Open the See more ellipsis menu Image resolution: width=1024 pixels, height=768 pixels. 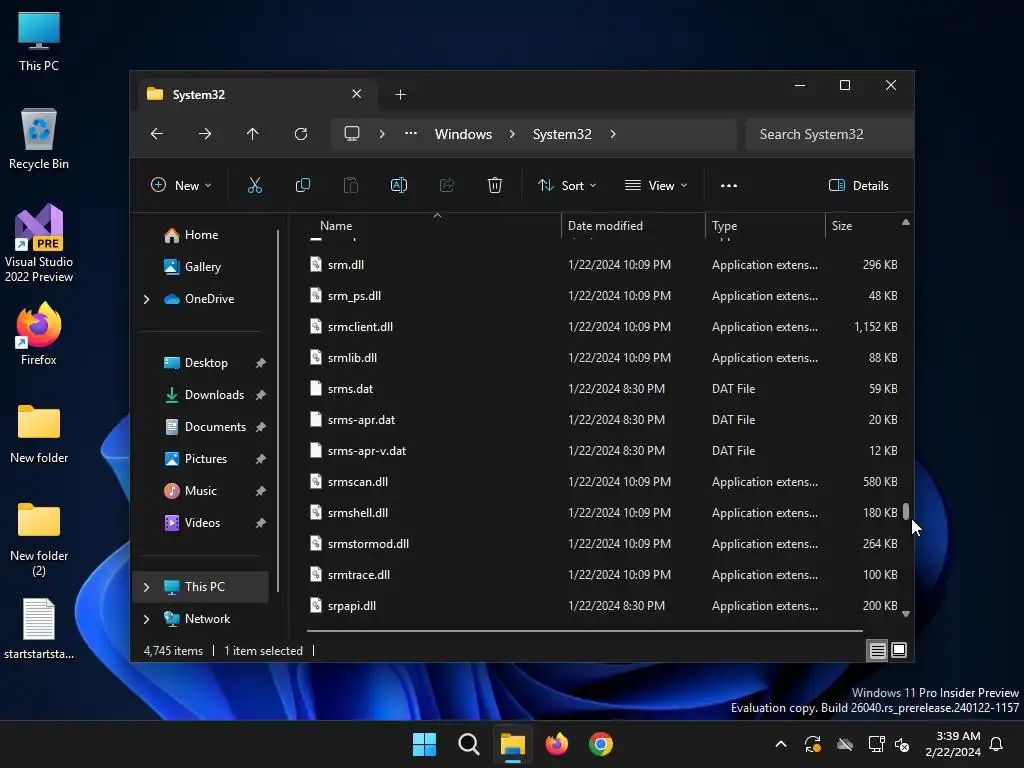[x=729, y=185]
